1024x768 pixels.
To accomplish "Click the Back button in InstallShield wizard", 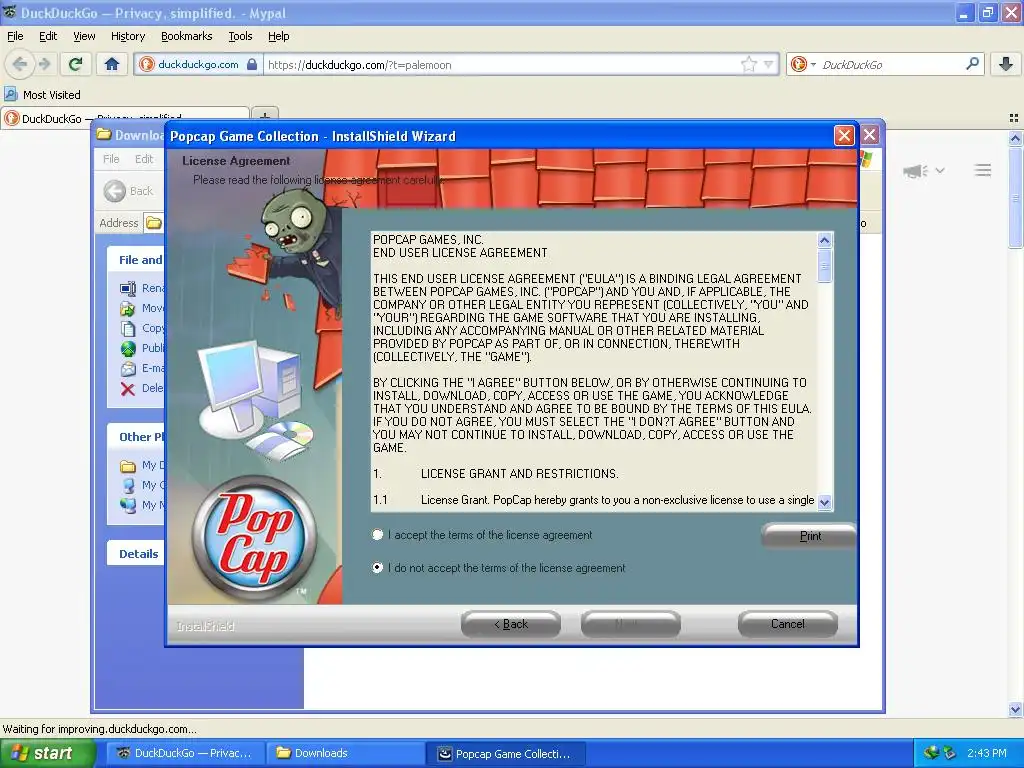I will pyautogui.click(x=511, y=624).
